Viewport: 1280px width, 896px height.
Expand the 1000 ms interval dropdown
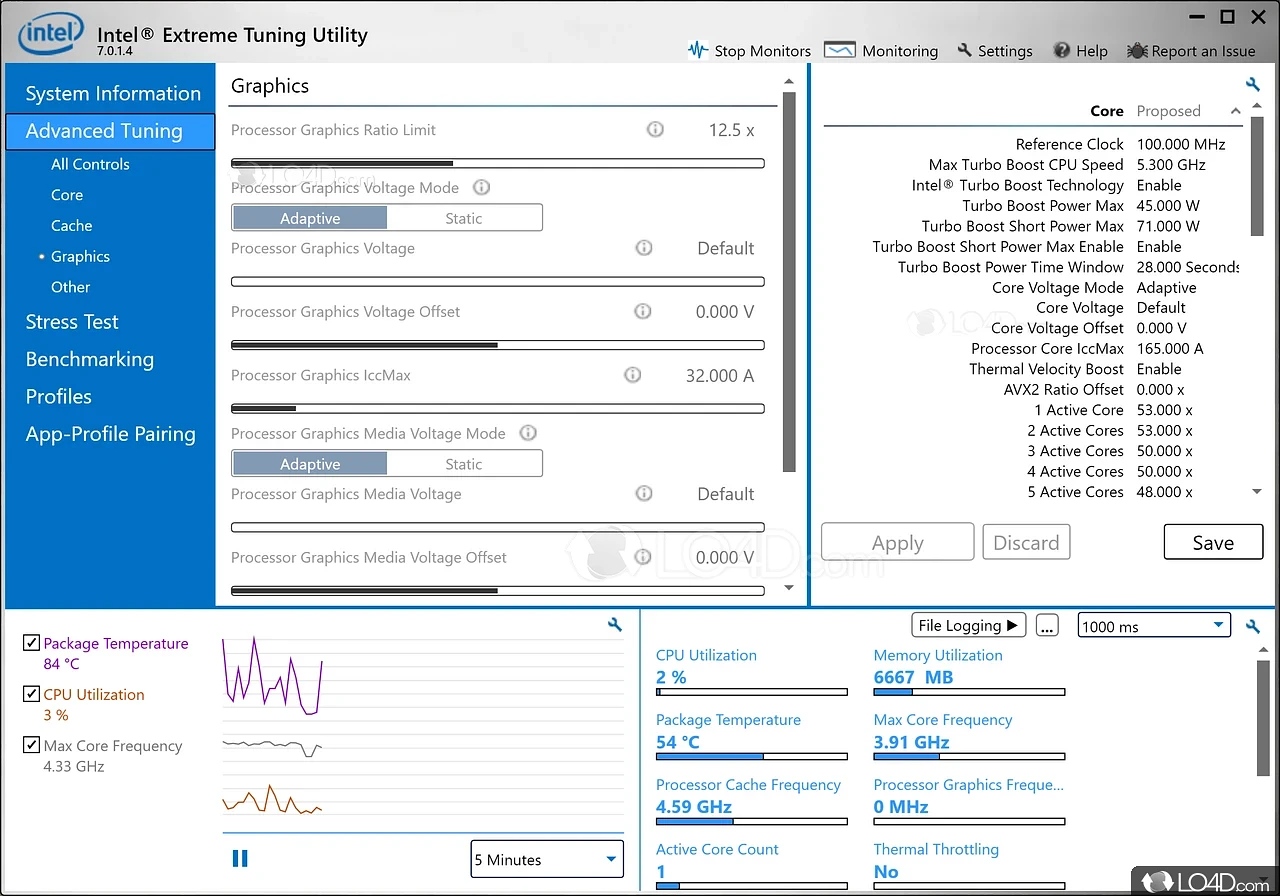[x=1153, y=626]
